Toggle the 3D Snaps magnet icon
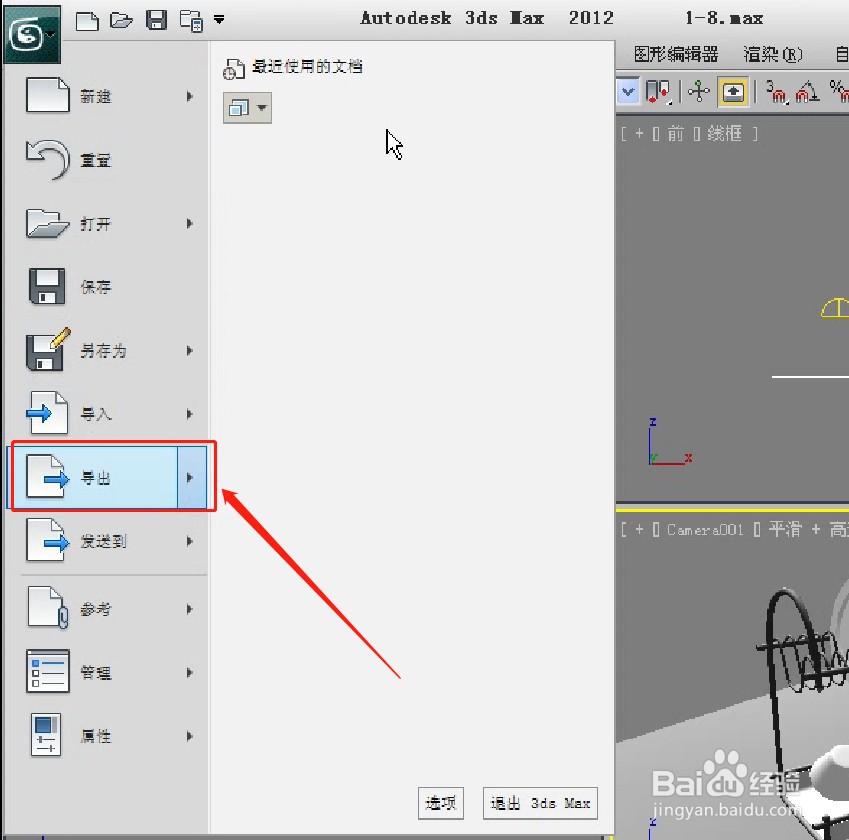Viewport: 849px width, 840px height. point(775,92)
